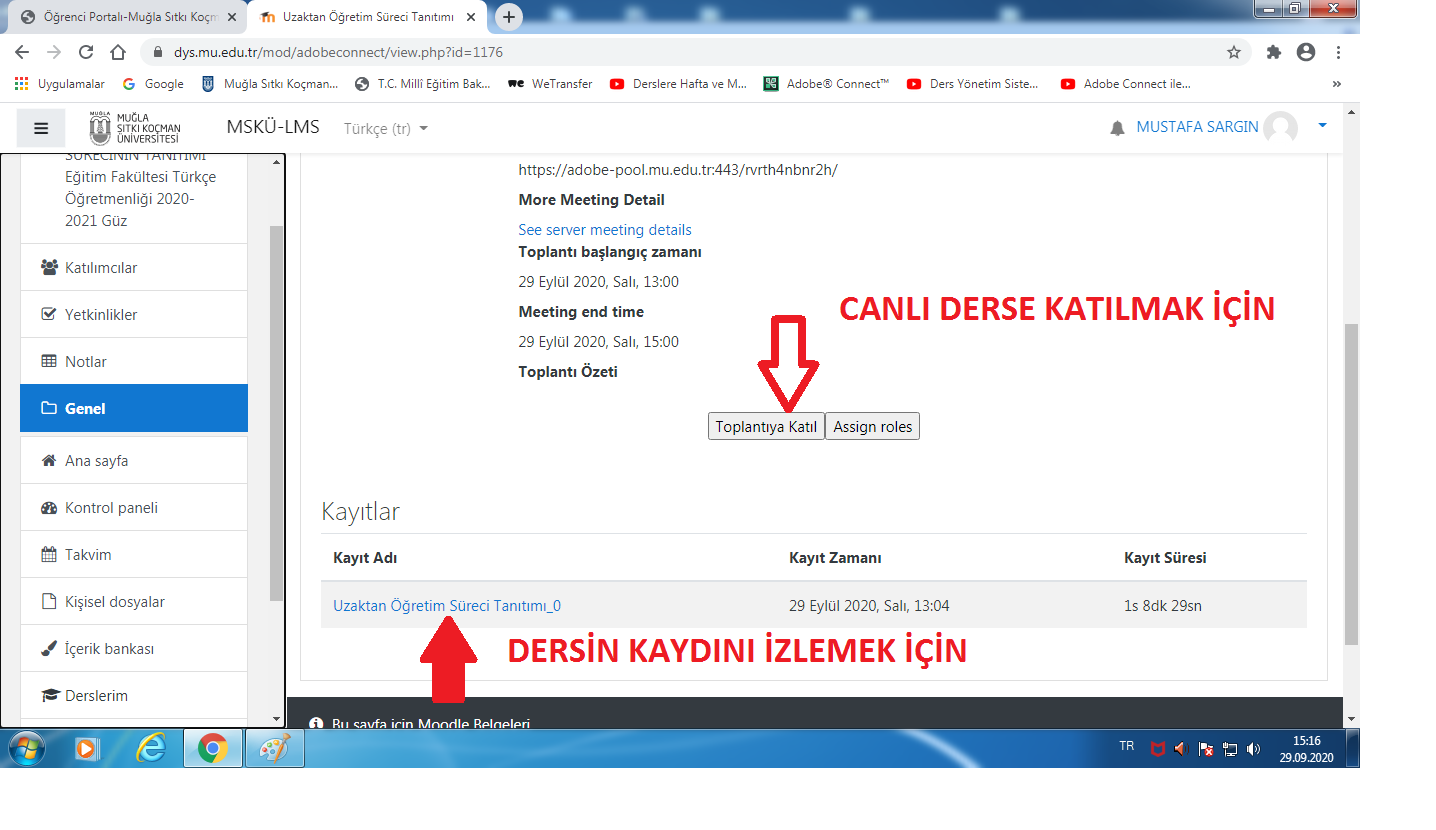Image resolution: width=1436 pixels, height=830 pixels.
Task: Open the Chrome three-dot menu
Action: click(x=1337, y=52)
